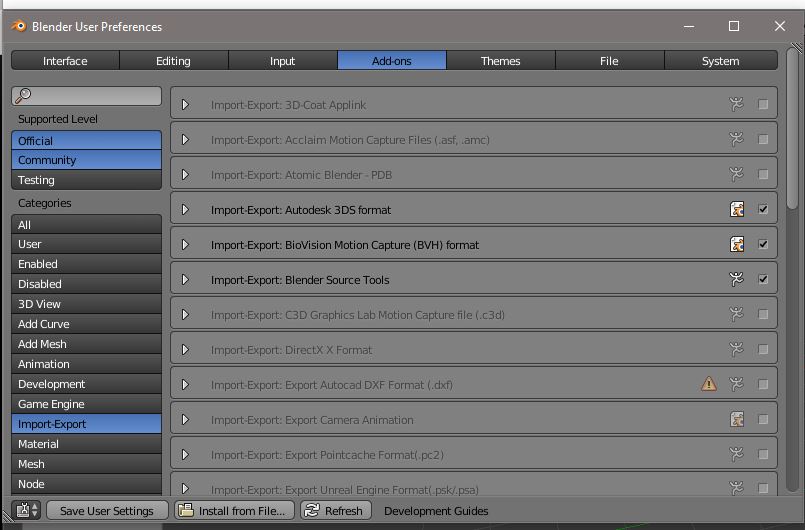Click community icon on Export Unreal Engine row
Viewport: 805px width, 530px height.
pos(736,488)
